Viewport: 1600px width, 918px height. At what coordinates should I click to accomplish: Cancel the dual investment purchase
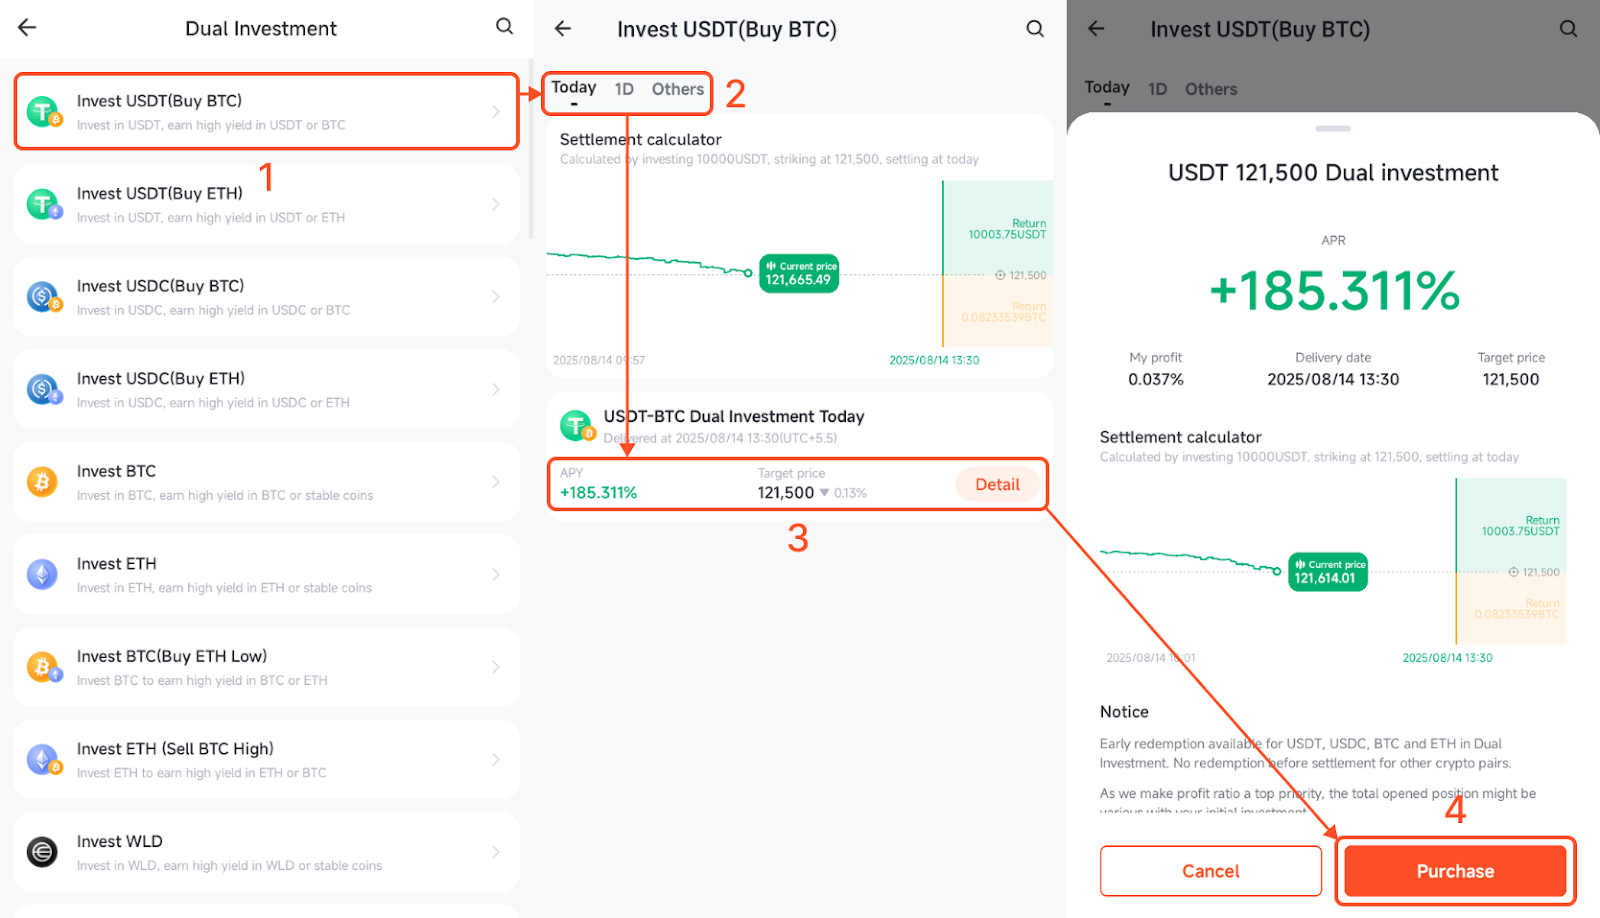[x=1210, y=871]
